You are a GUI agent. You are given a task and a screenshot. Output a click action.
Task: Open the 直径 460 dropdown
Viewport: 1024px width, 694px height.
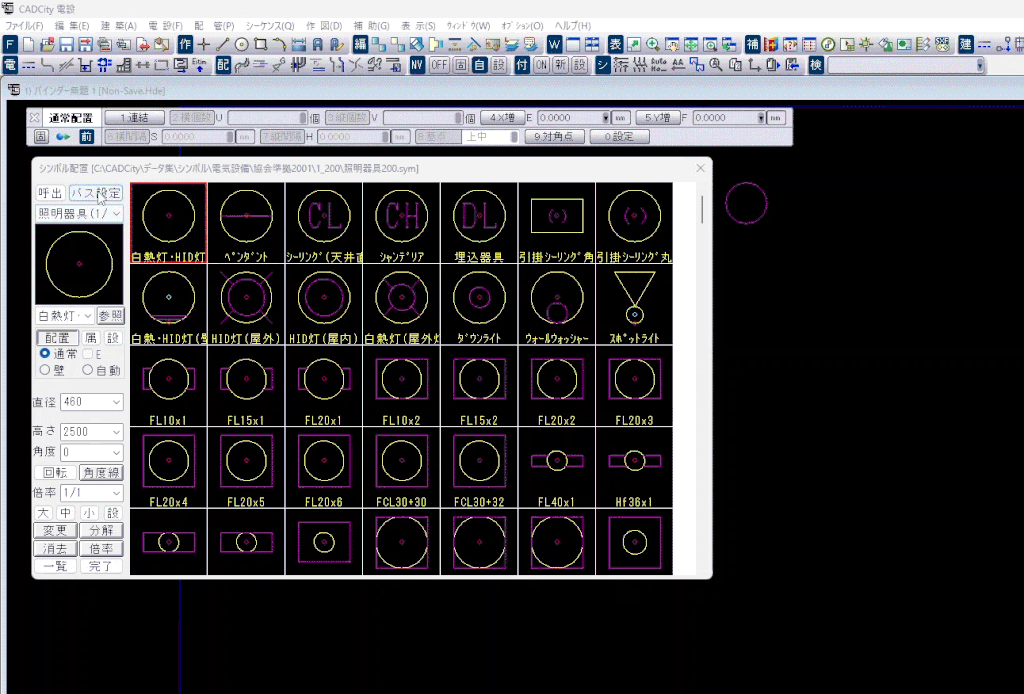coord(91,402)
